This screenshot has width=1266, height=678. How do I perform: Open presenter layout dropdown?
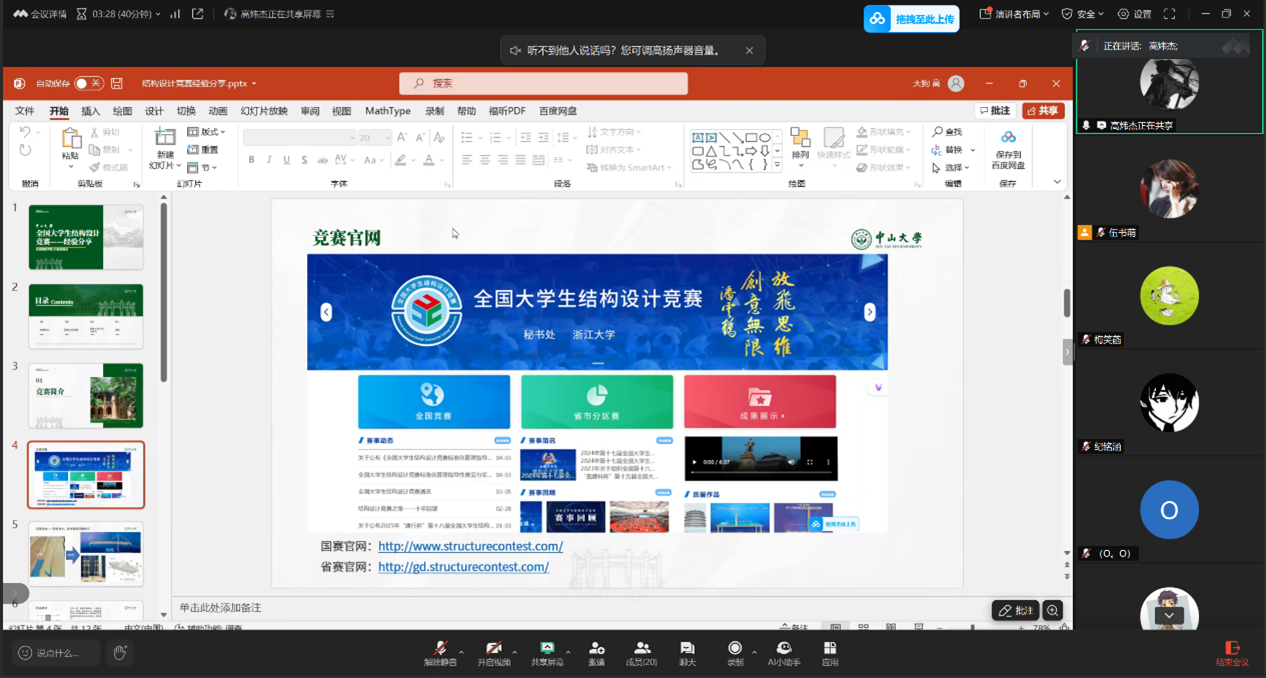coord(1014,14)
